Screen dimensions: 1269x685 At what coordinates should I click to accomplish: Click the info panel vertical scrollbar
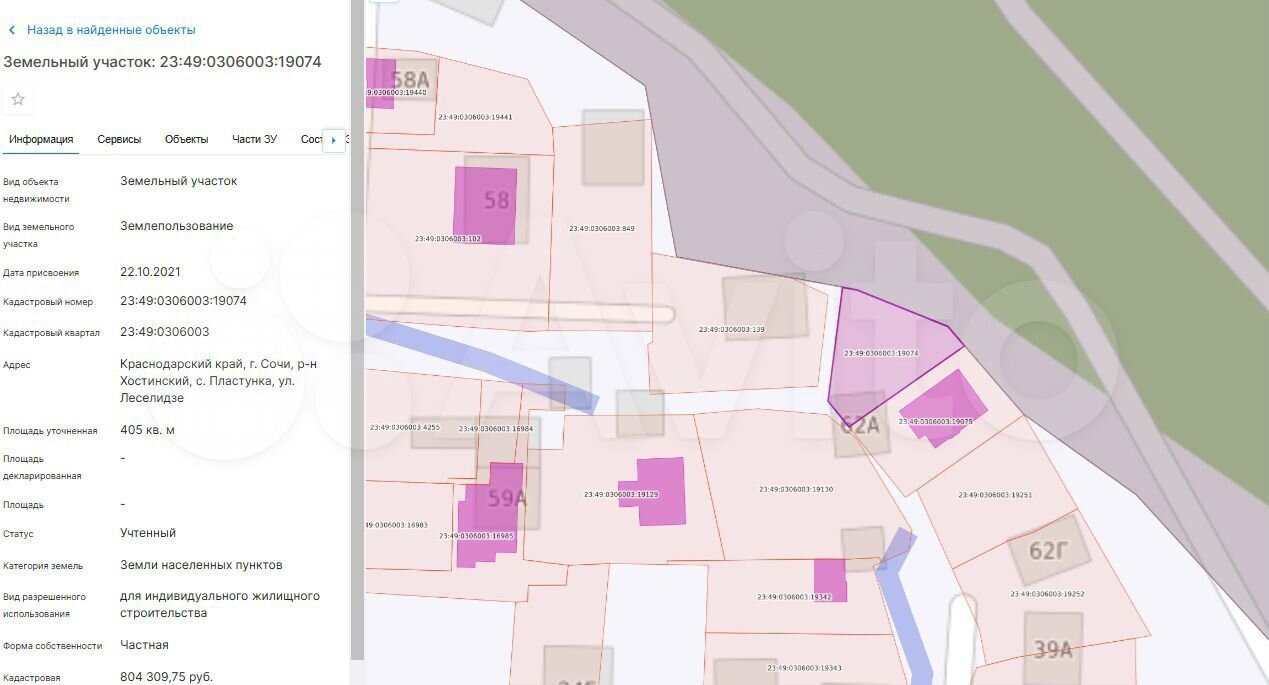(x=357, y=330)
